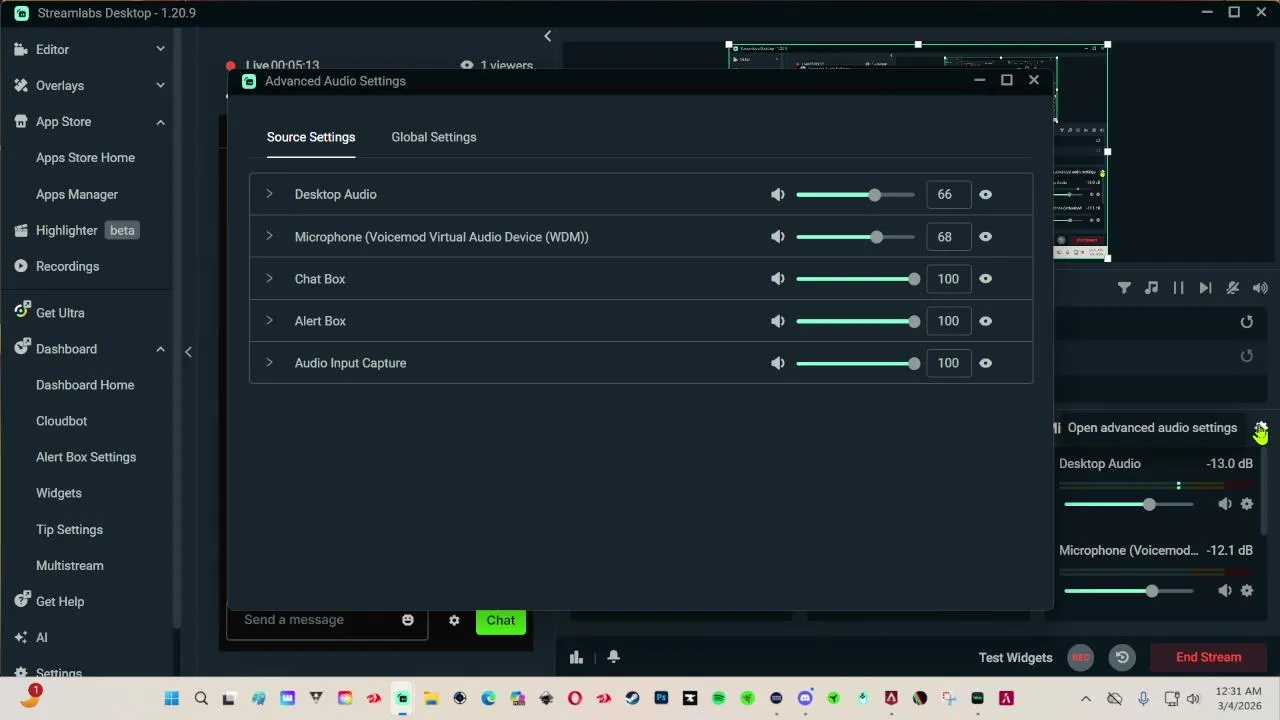Open Tip Settings in sidebar

click(69, 530)
